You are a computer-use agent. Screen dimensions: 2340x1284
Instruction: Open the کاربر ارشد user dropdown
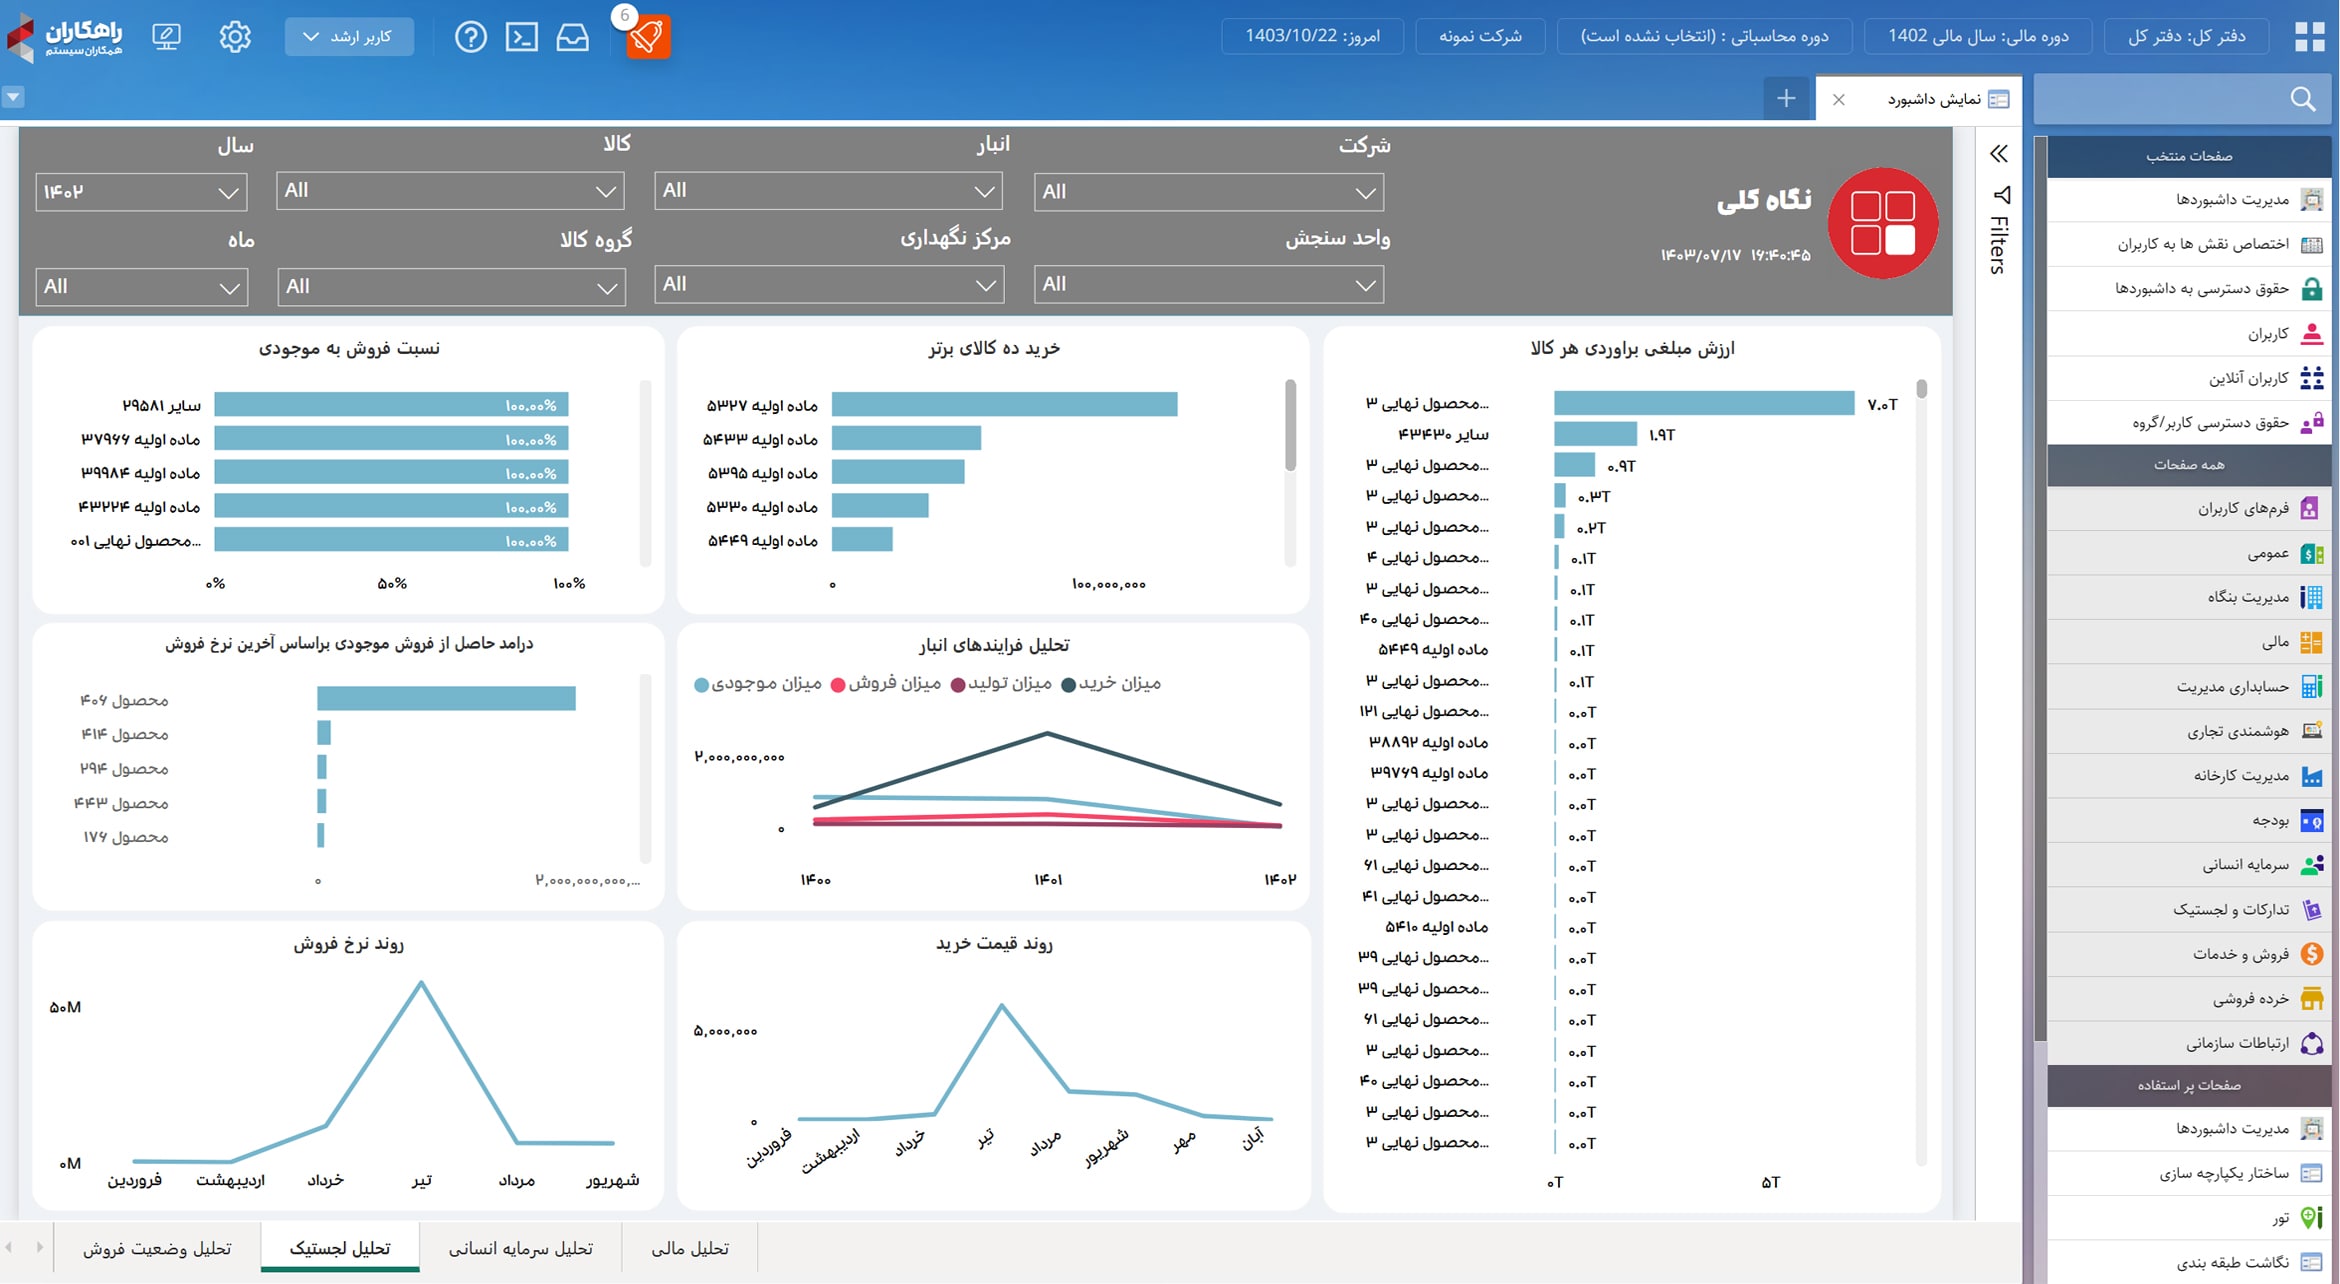(x=349, y=37)
